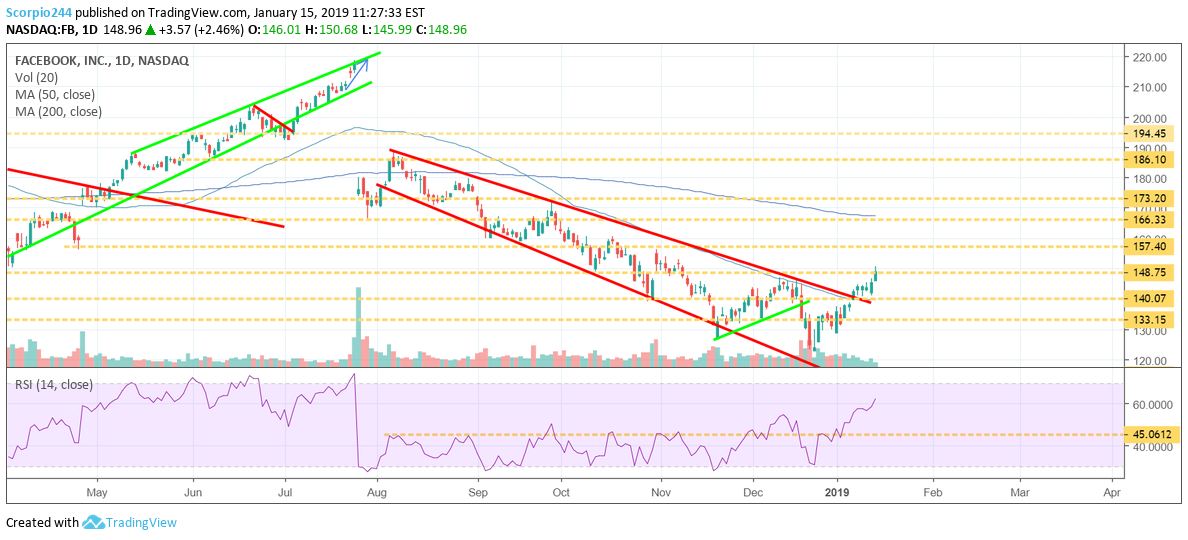Click the 120.00 price axis value

(x=1150, y=361)
